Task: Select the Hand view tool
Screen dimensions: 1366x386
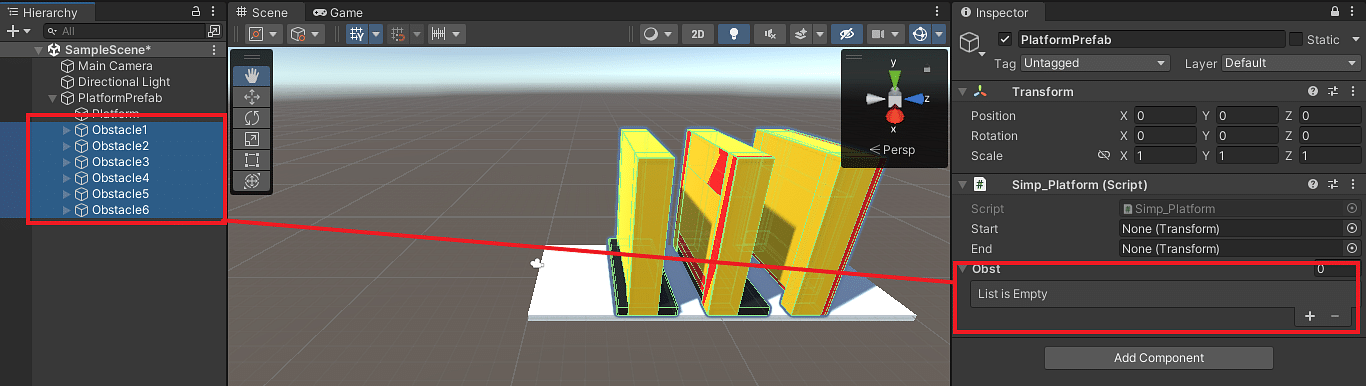Action: (252, 75)
